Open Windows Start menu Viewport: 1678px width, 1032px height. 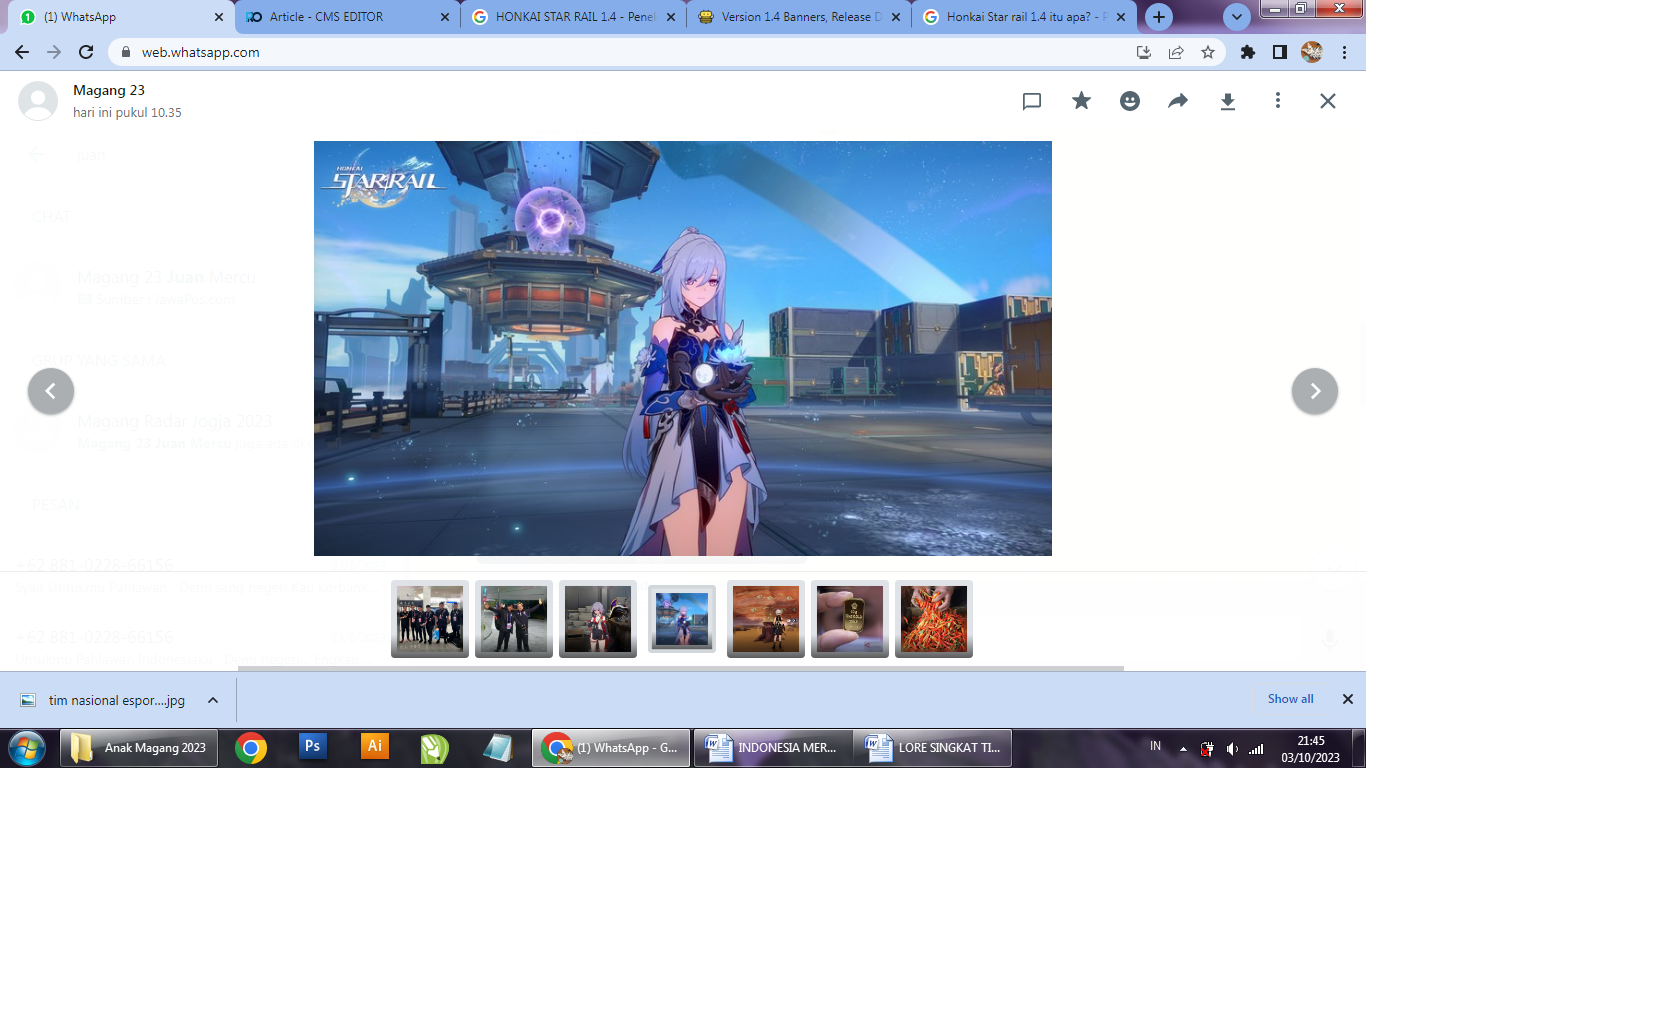click(27, 748)
